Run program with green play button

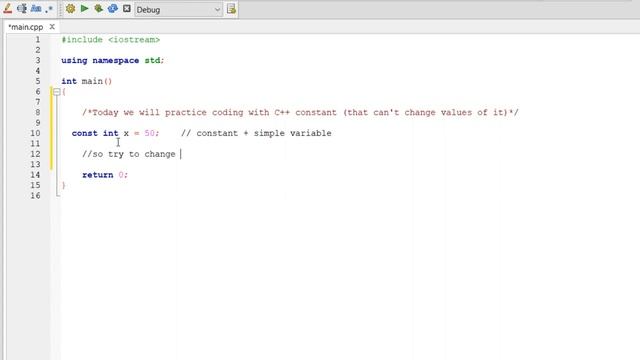(x=84, y=9)
